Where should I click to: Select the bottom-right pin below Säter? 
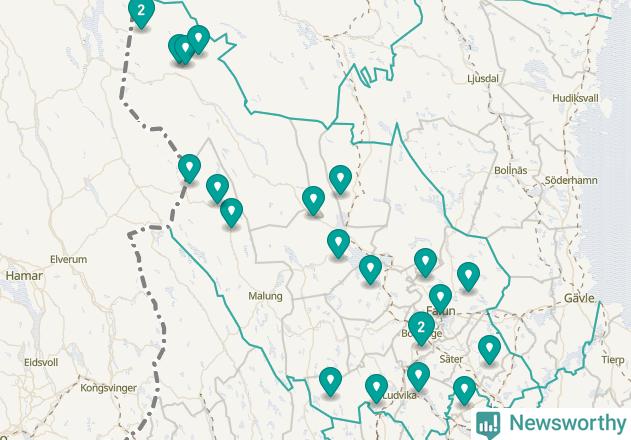pyautogui.click(x=464, y=390)
